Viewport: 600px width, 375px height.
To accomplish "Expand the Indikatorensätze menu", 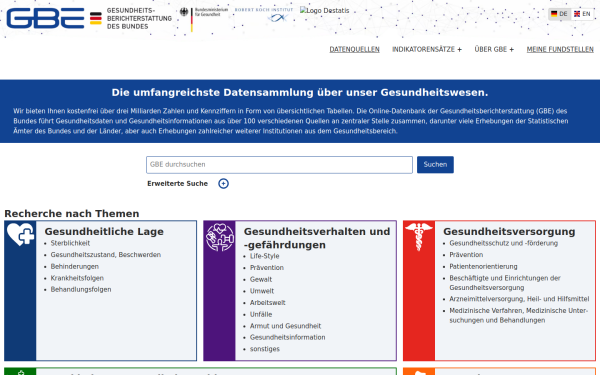I will [427, 49].
